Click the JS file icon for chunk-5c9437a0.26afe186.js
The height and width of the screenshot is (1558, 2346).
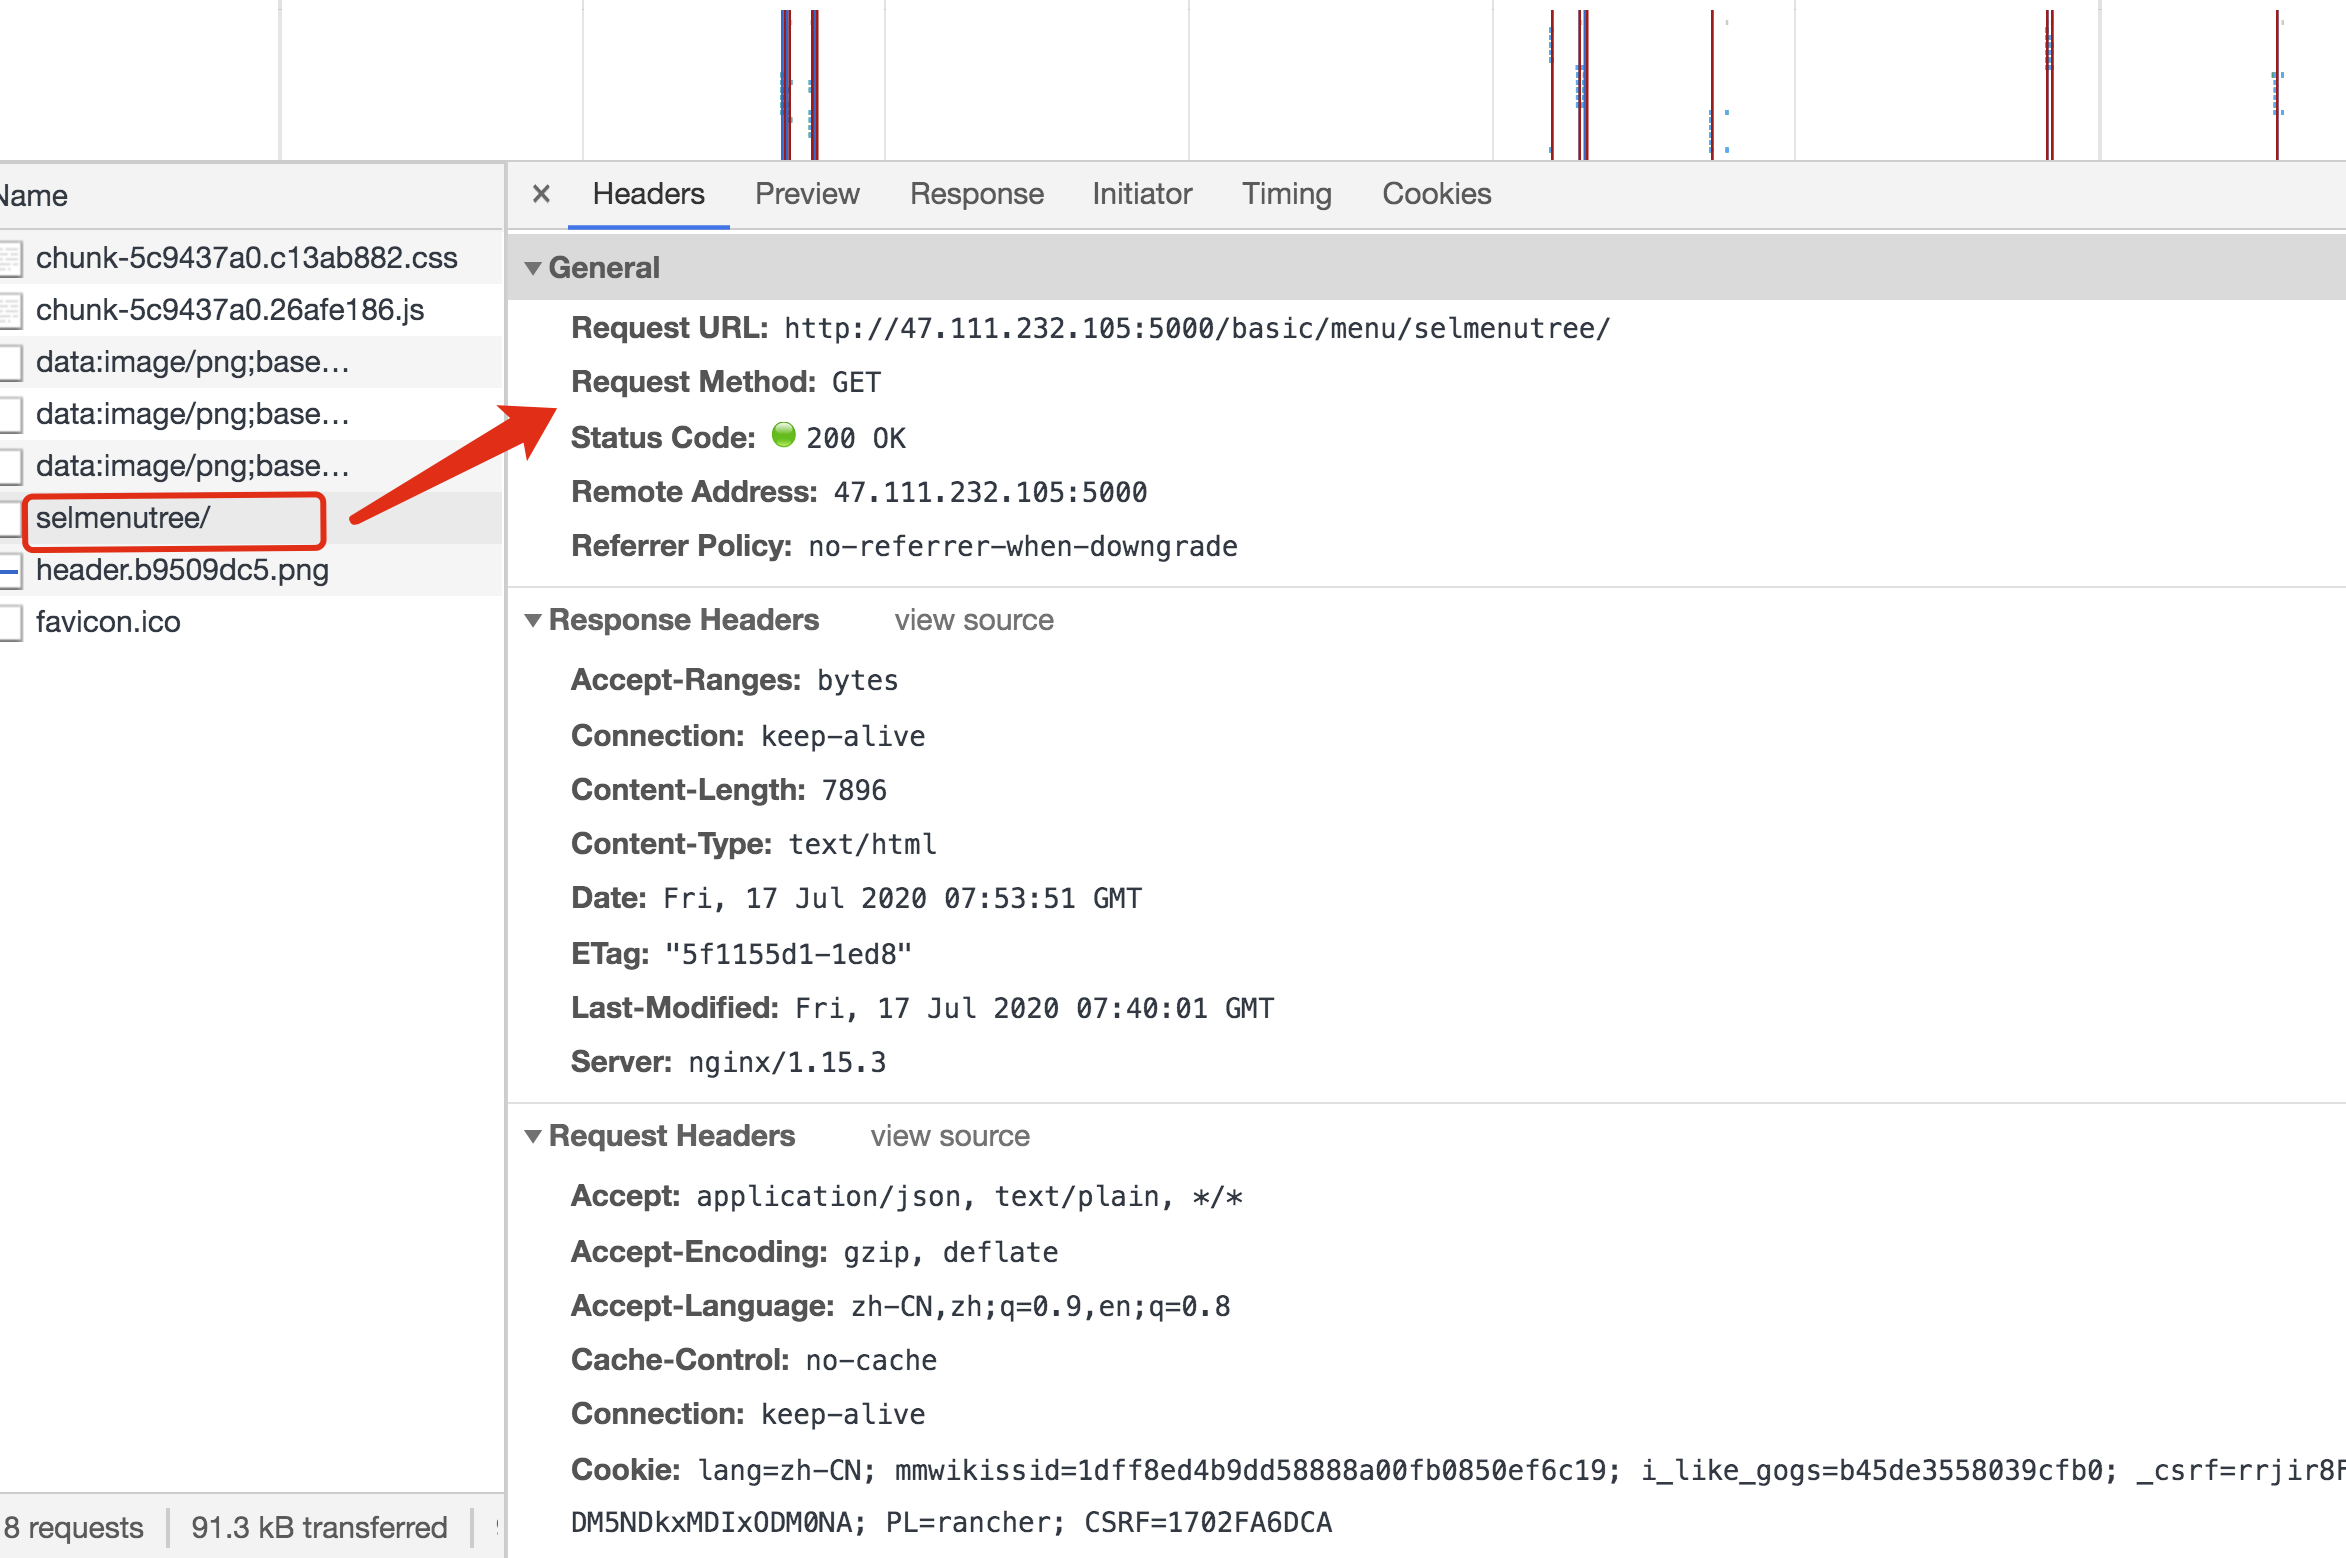coord(10,310)
